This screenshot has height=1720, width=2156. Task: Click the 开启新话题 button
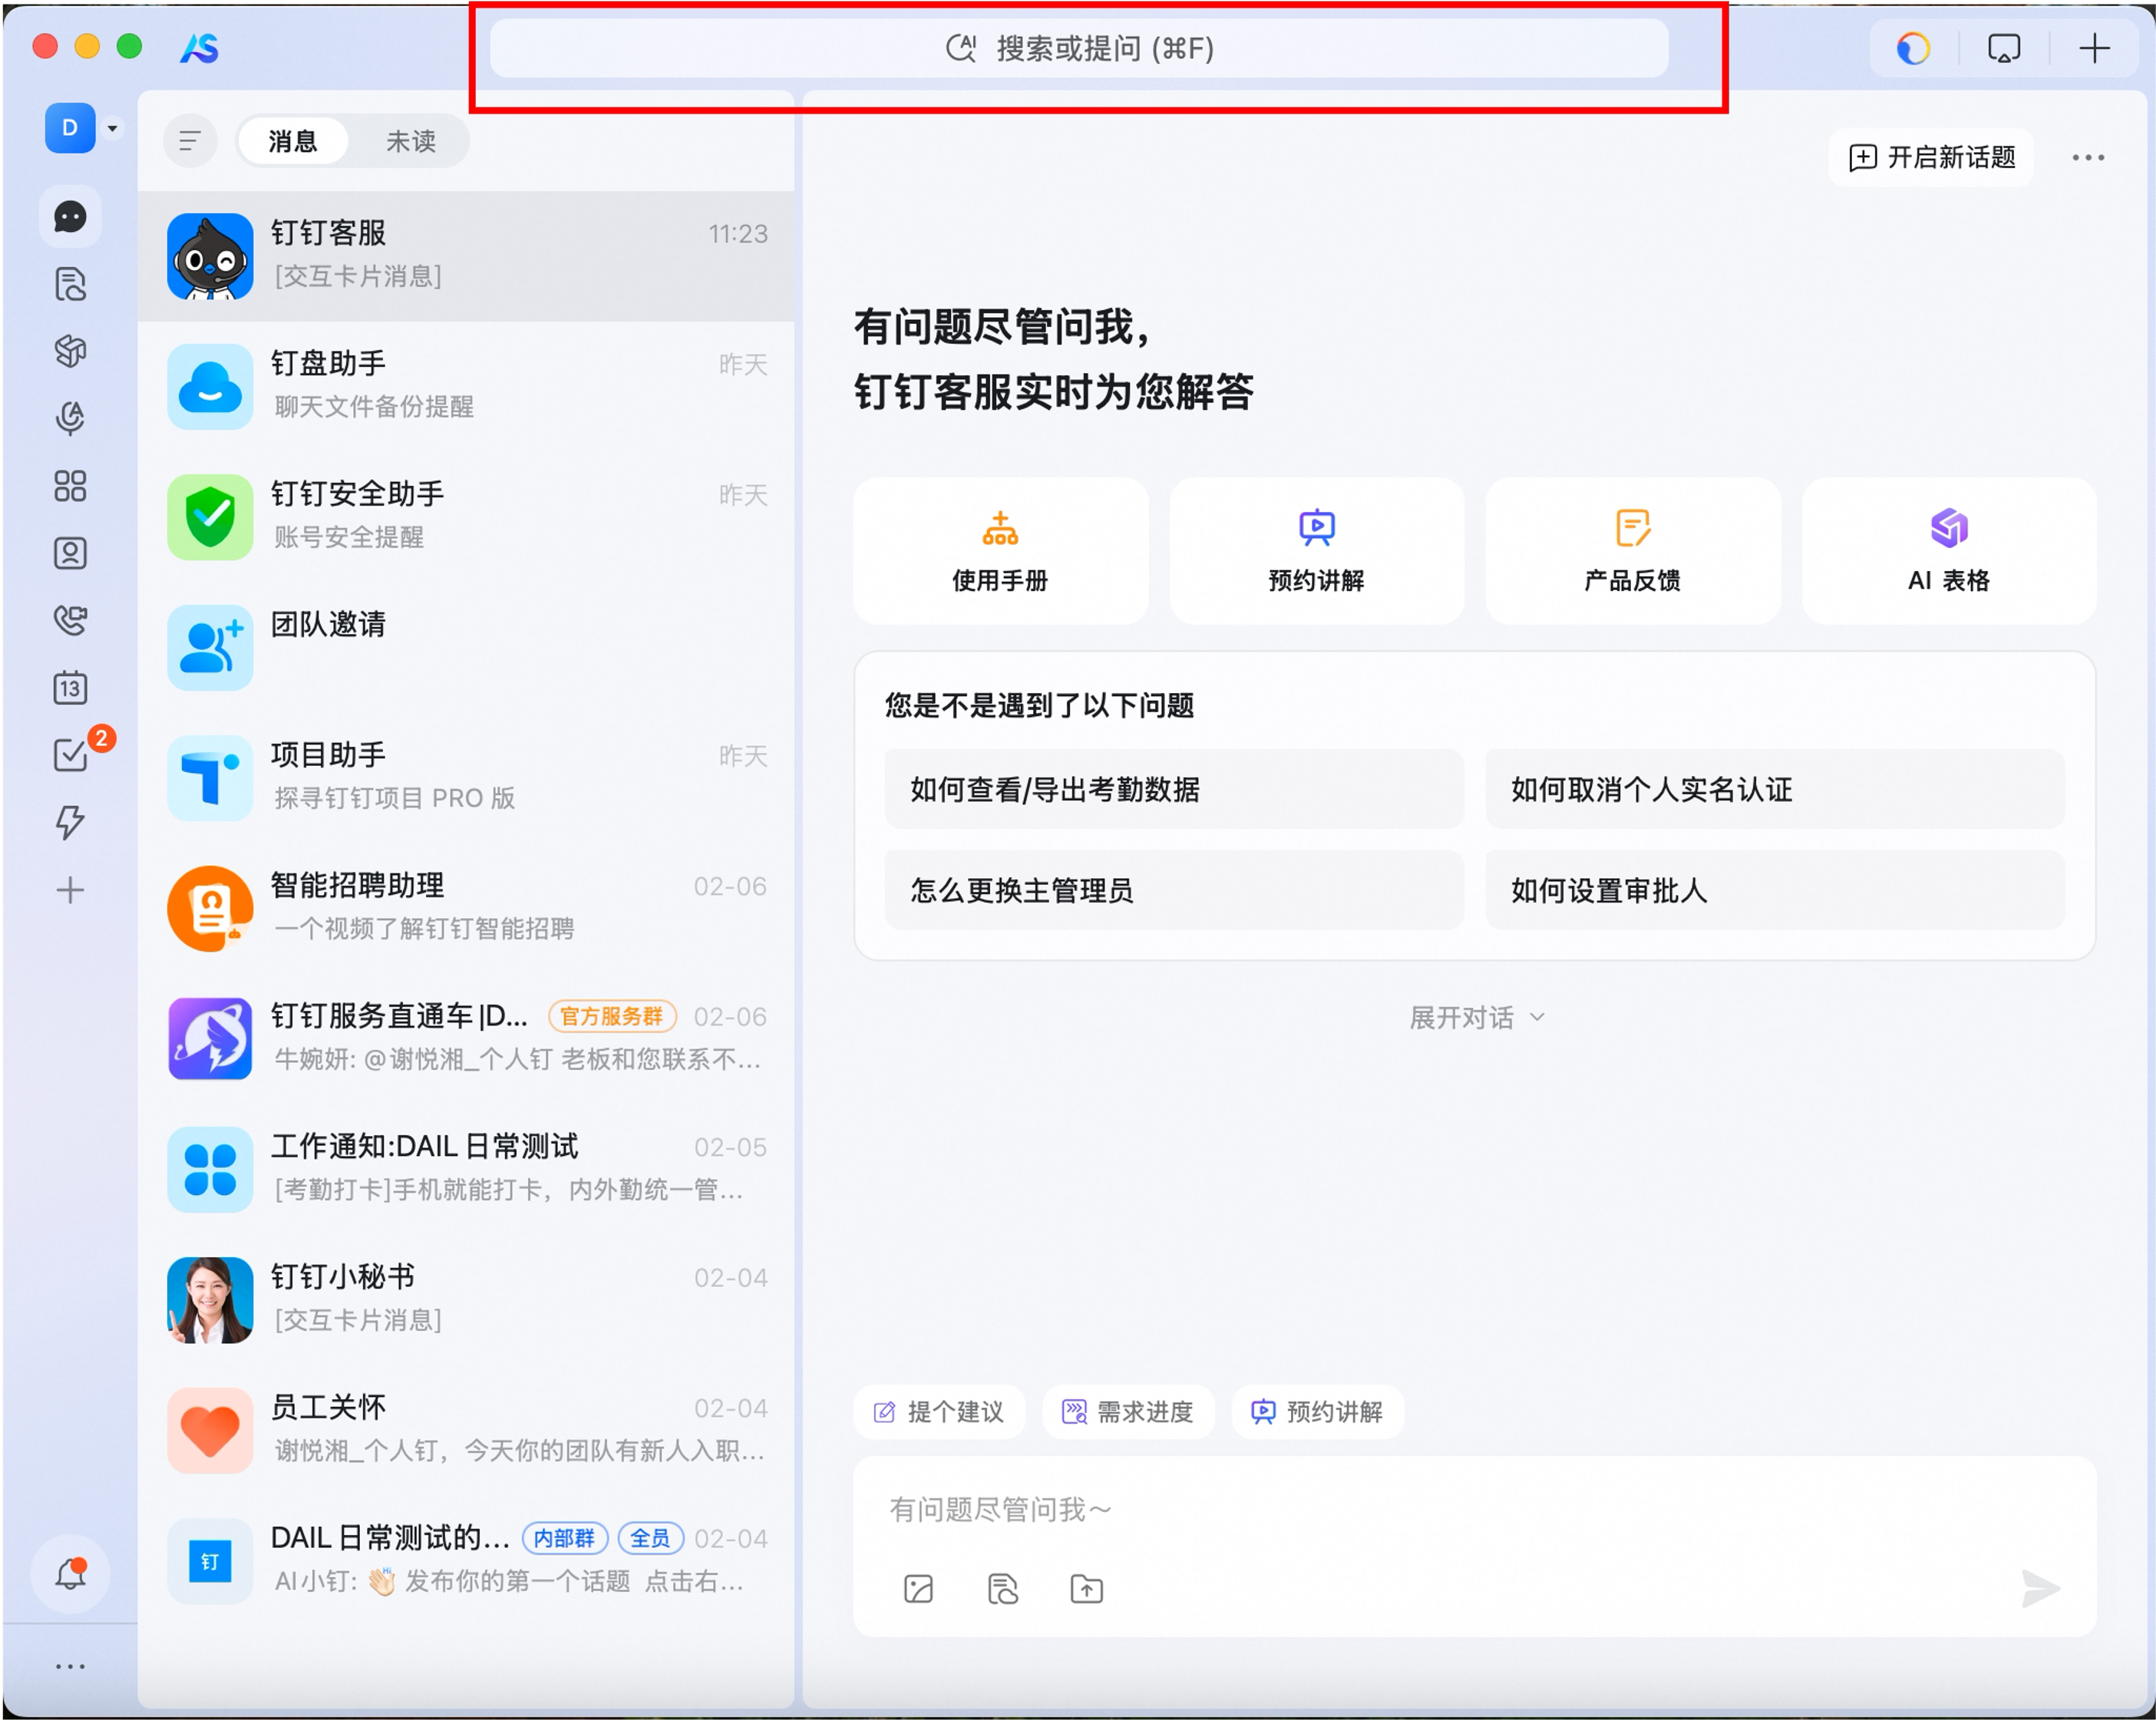tap(1931, 157)
